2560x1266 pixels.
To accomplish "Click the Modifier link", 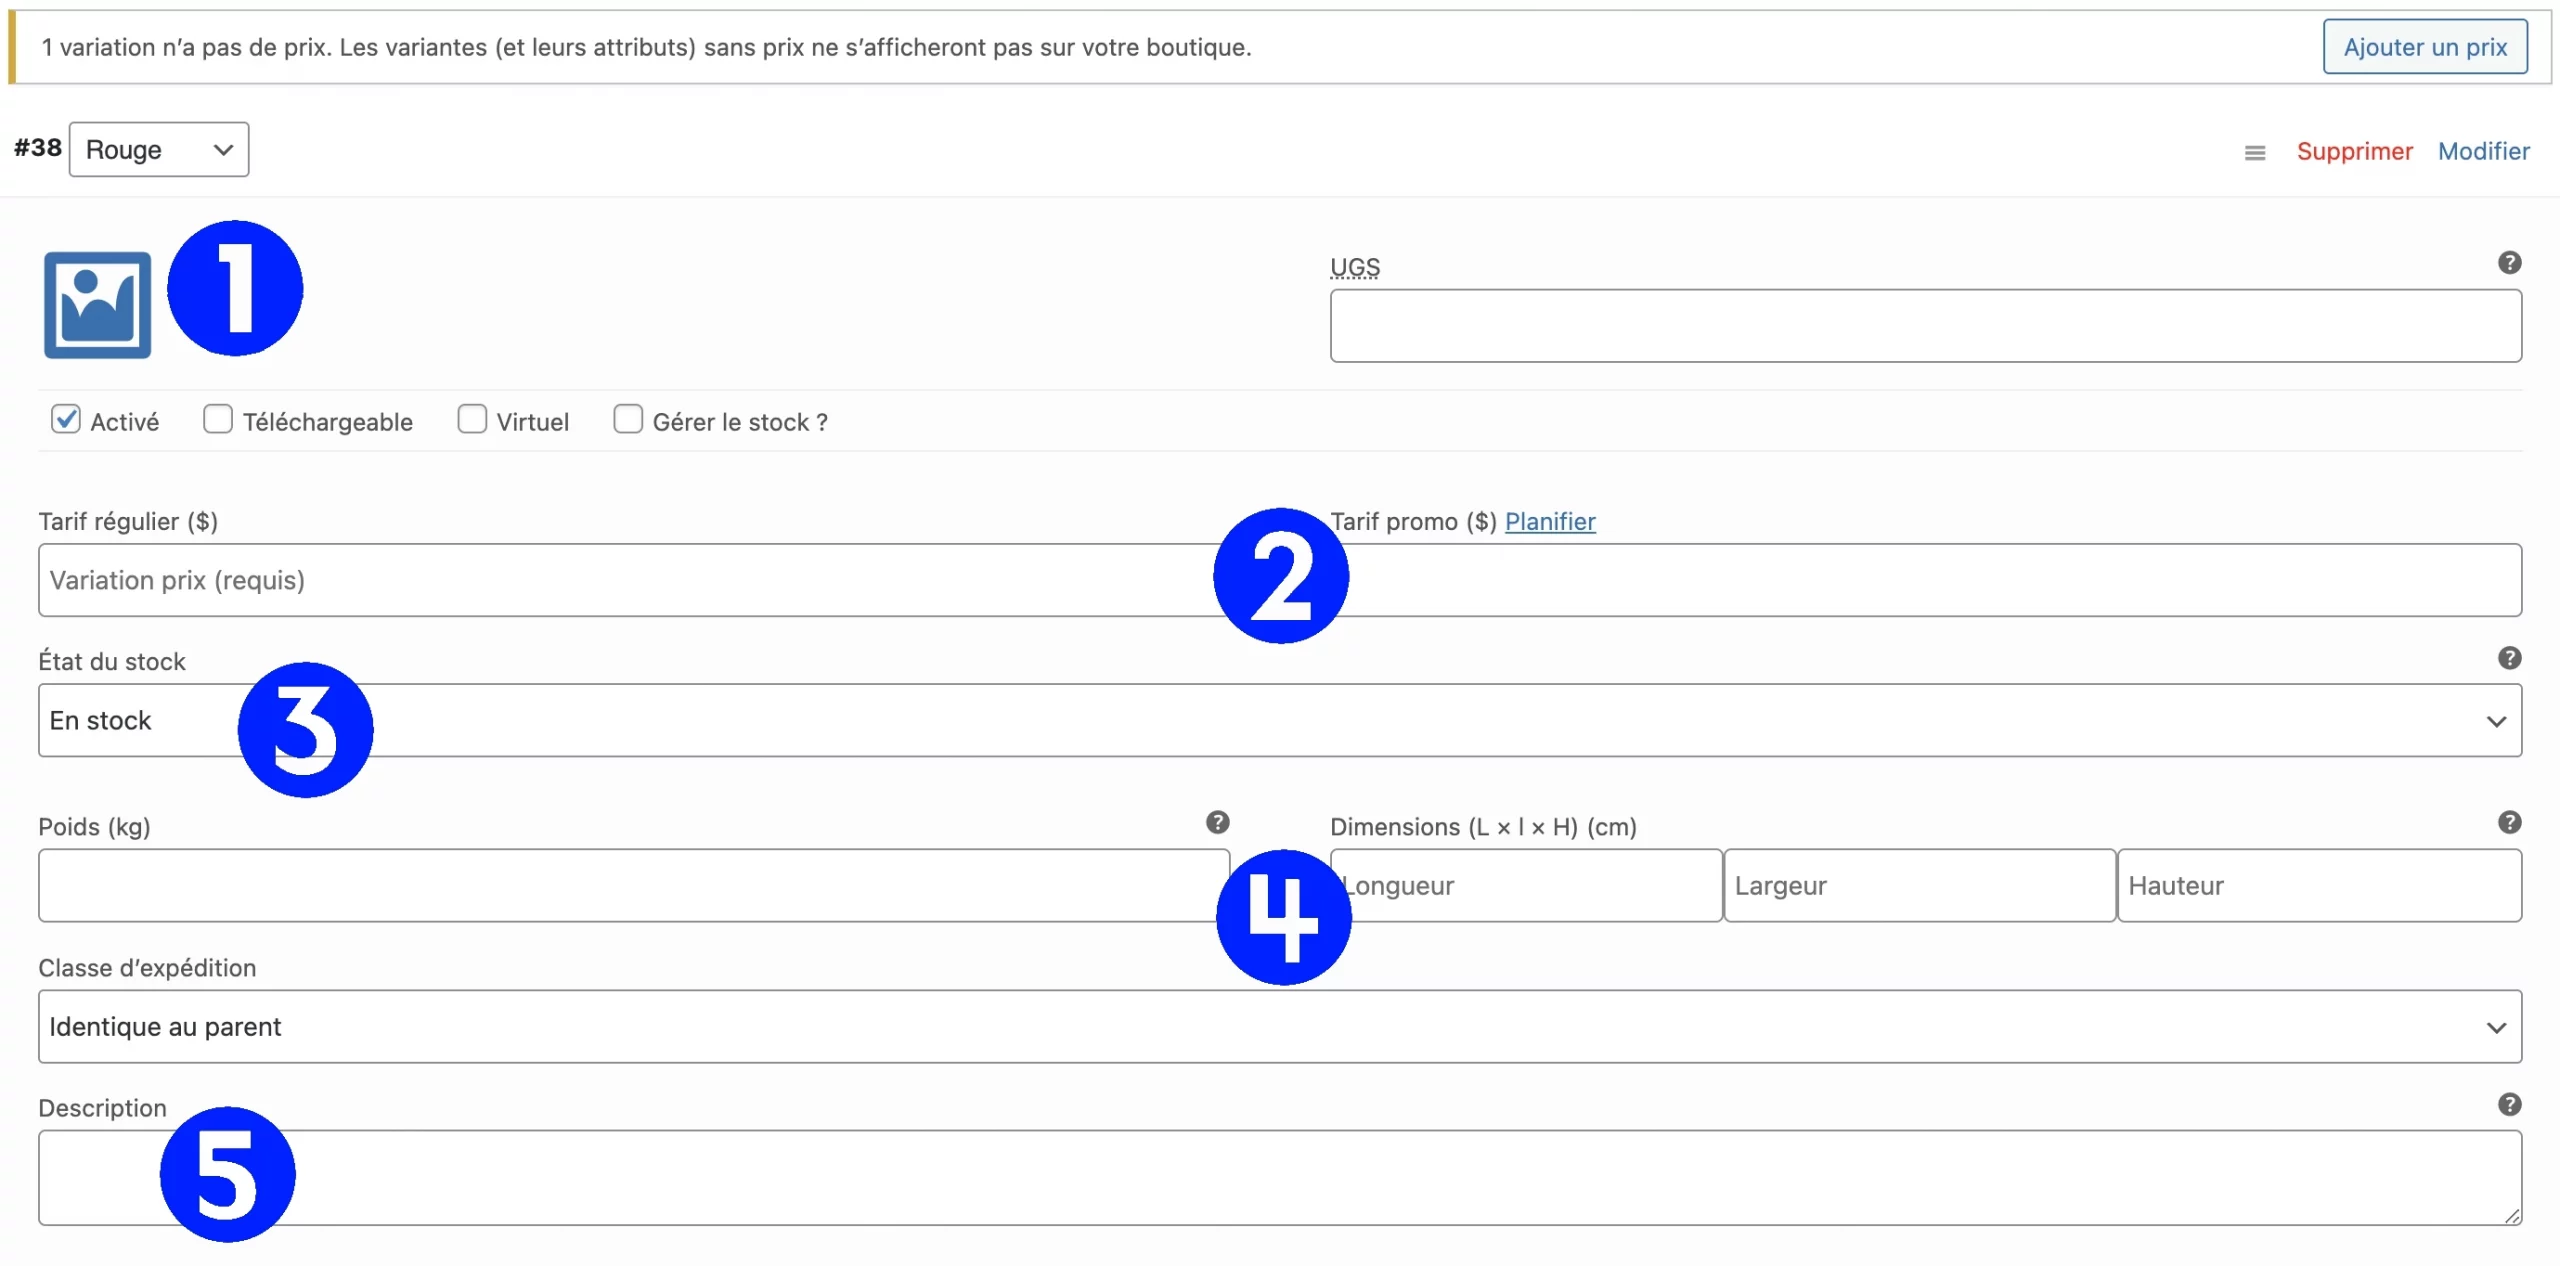I will point(2483,151).
